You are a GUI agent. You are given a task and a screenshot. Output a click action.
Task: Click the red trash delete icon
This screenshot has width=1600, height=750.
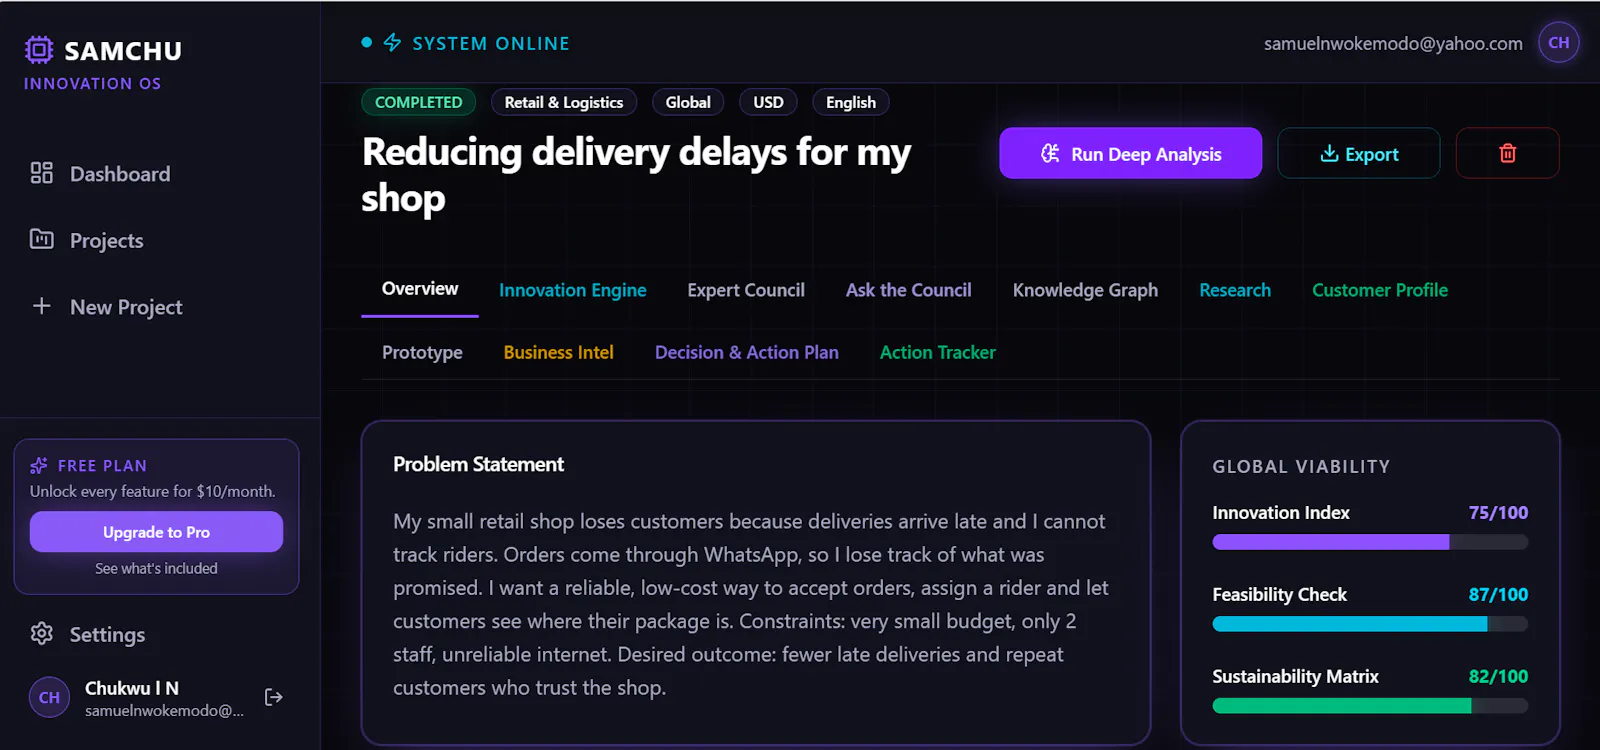1507,153
